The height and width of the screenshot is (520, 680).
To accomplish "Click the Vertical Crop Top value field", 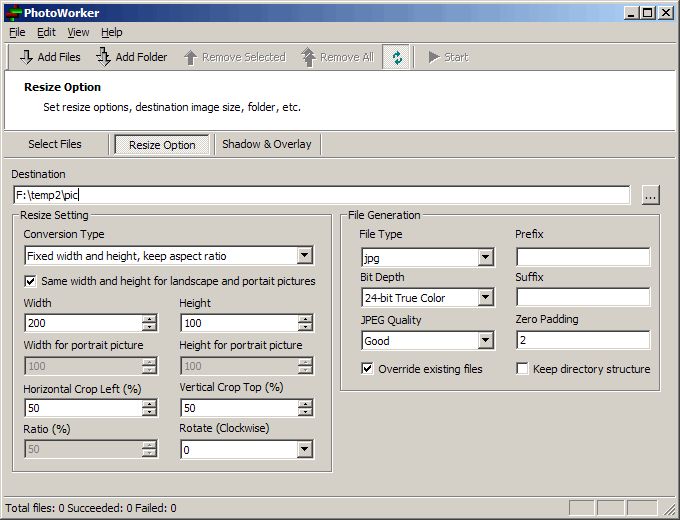I will pyautogui.click(x=239, y=408).
